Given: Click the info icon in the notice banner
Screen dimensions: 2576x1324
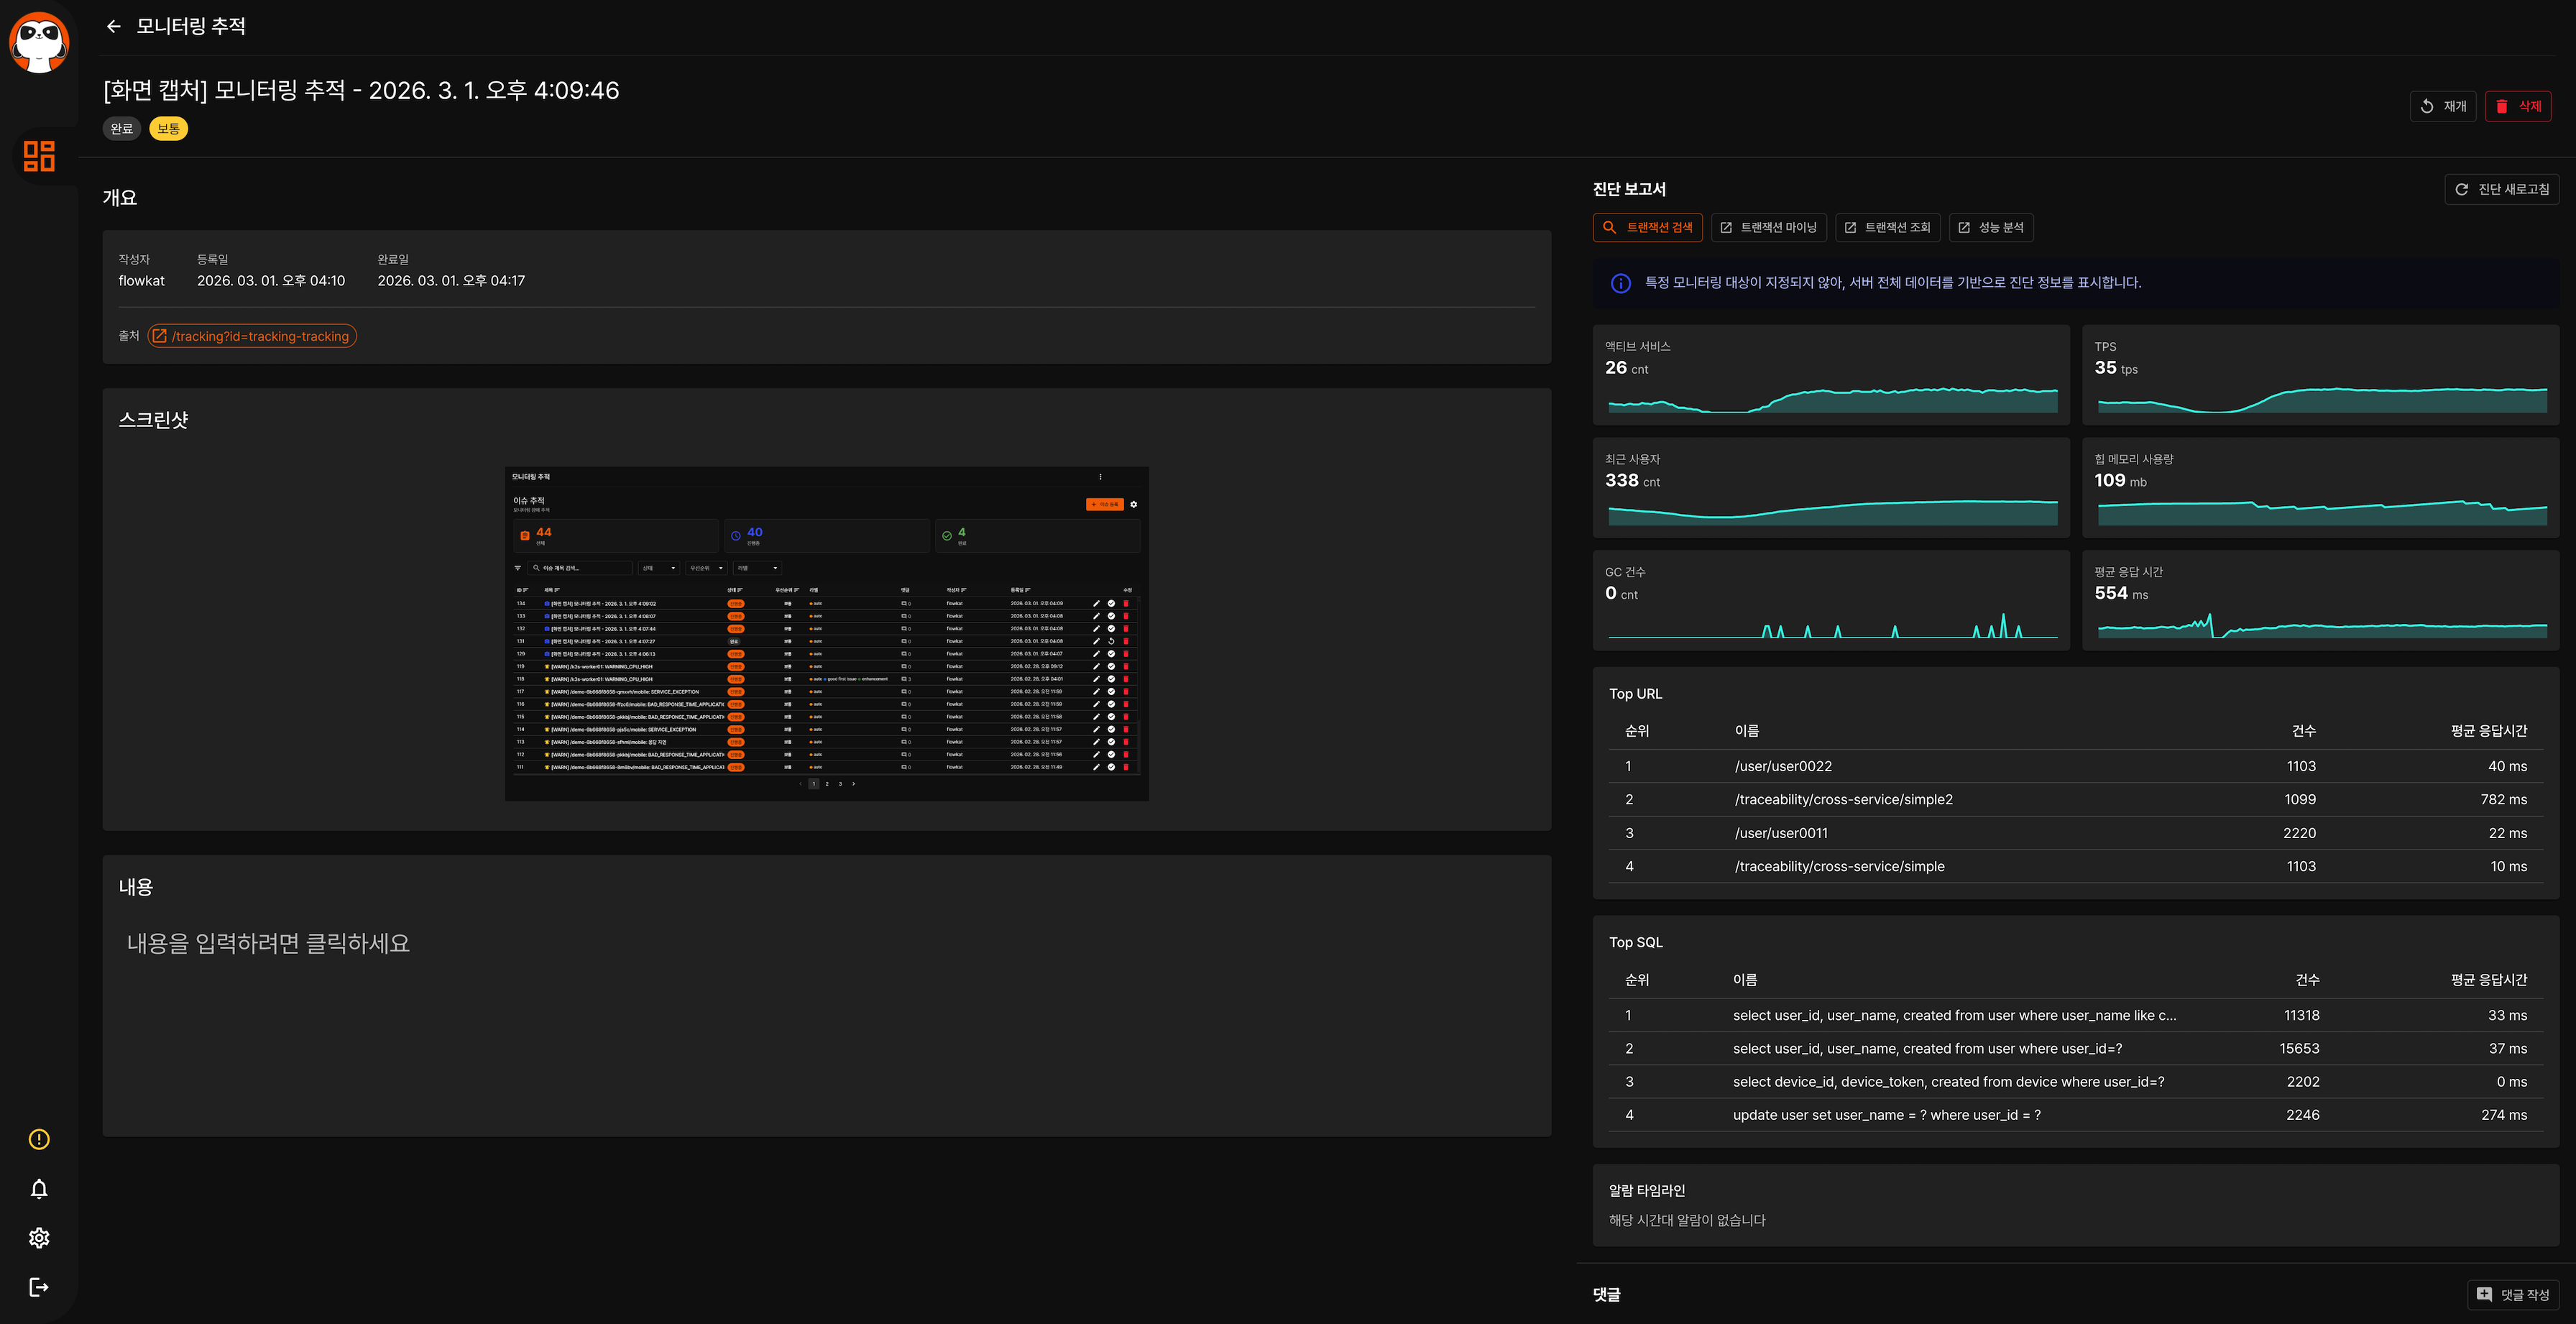Looking at the screenshot, I should 1621,283.
